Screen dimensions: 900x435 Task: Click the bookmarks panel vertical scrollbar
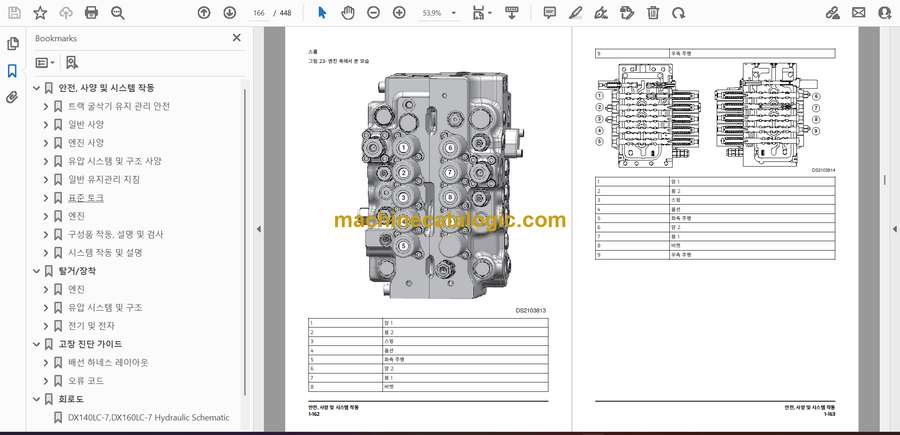click(245, 241)
